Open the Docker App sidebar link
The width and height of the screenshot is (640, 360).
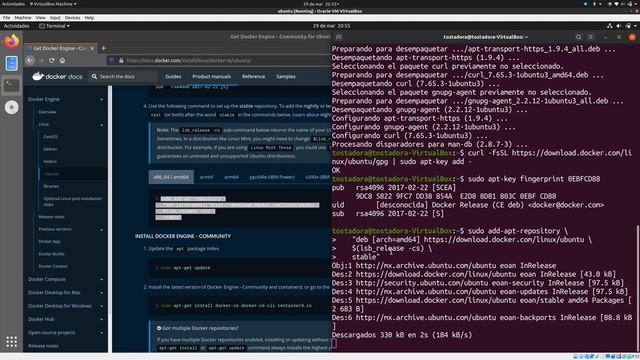pyautogui.click(x=49, y=241)
